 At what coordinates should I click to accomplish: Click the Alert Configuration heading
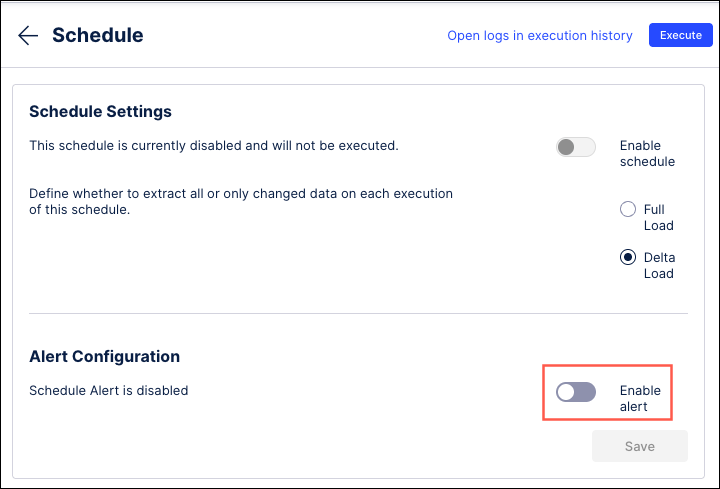coord(104,356)
